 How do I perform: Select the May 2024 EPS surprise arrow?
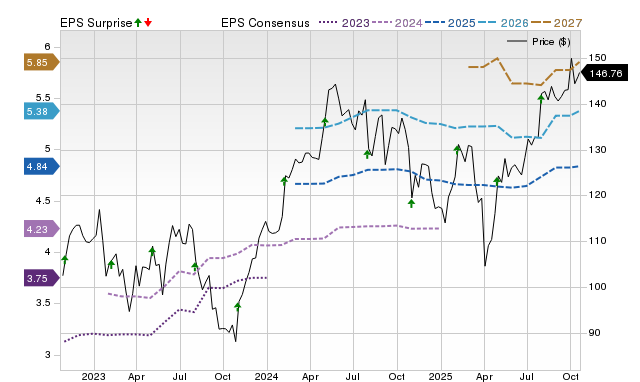click(325, 122)
